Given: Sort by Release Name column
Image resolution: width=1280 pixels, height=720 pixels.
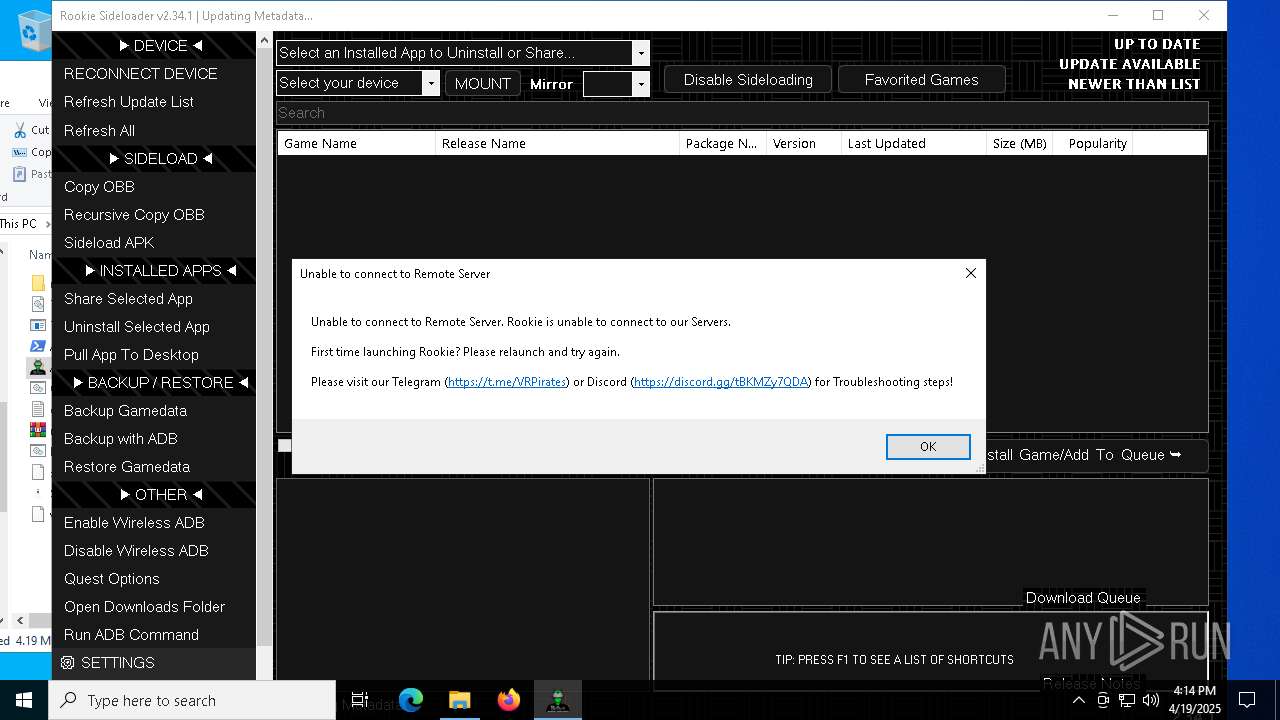Looking at the screenshot, I should [x=557, y=143].
